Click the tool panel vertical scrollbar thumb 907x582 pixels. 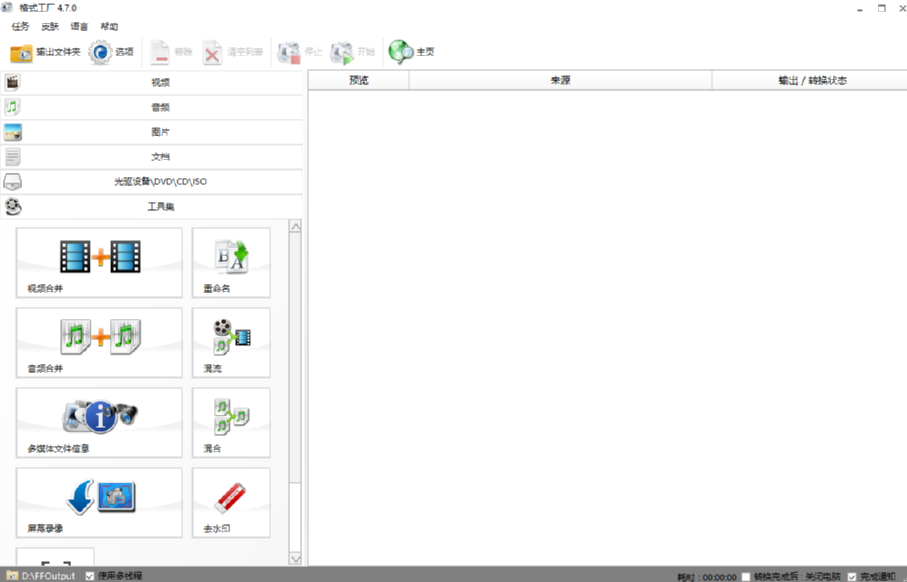click(295, 357)
